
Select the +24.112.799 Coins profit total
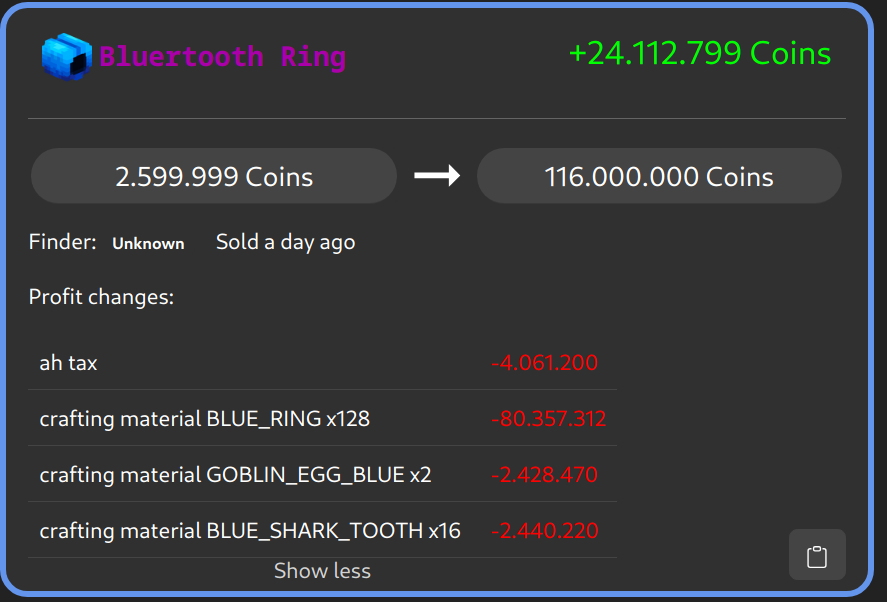(x=699, y=53)
